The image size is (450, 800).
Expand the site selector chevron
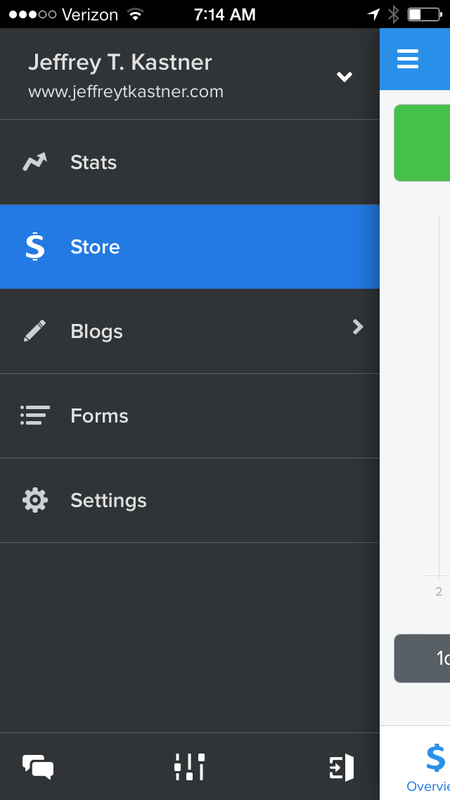(x=344, y=77)
